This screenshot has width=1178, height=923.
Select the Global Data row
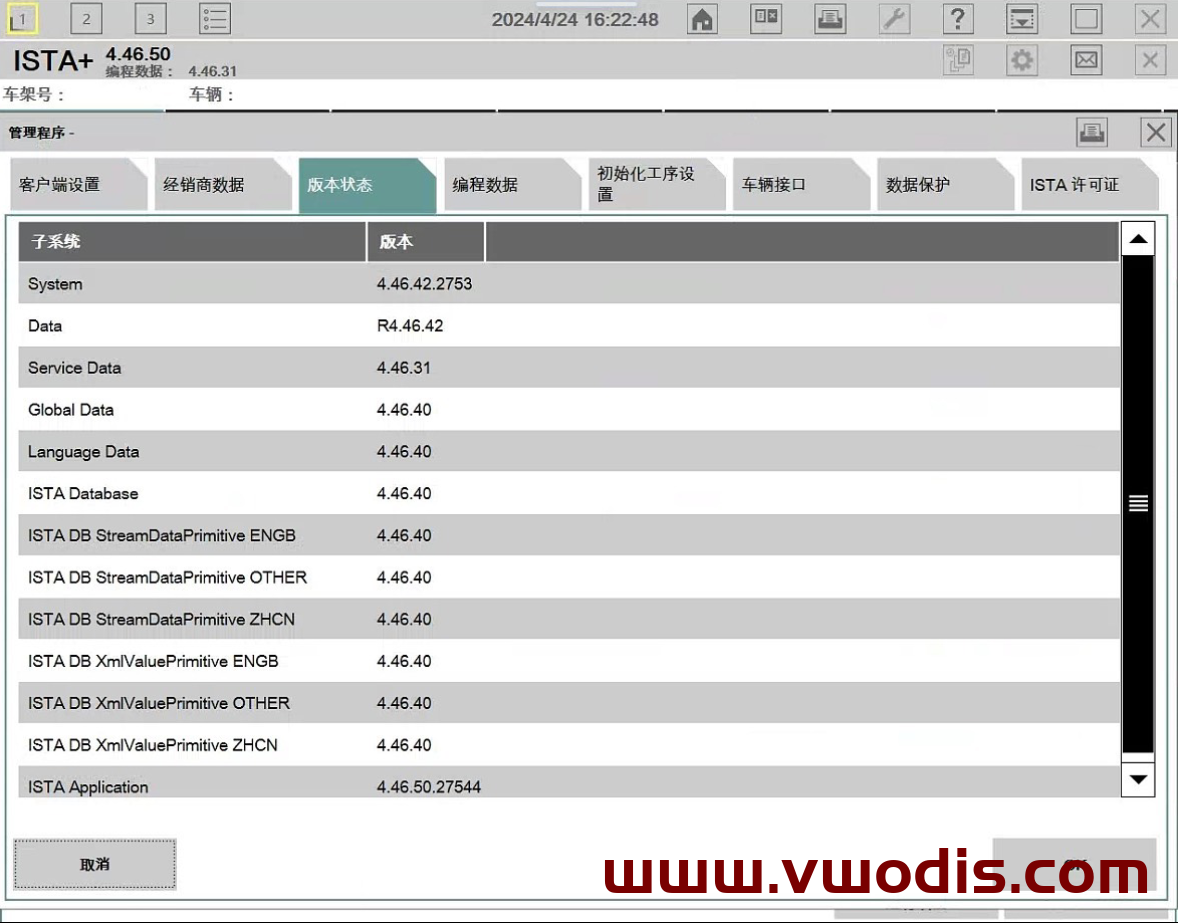point(569,410)
